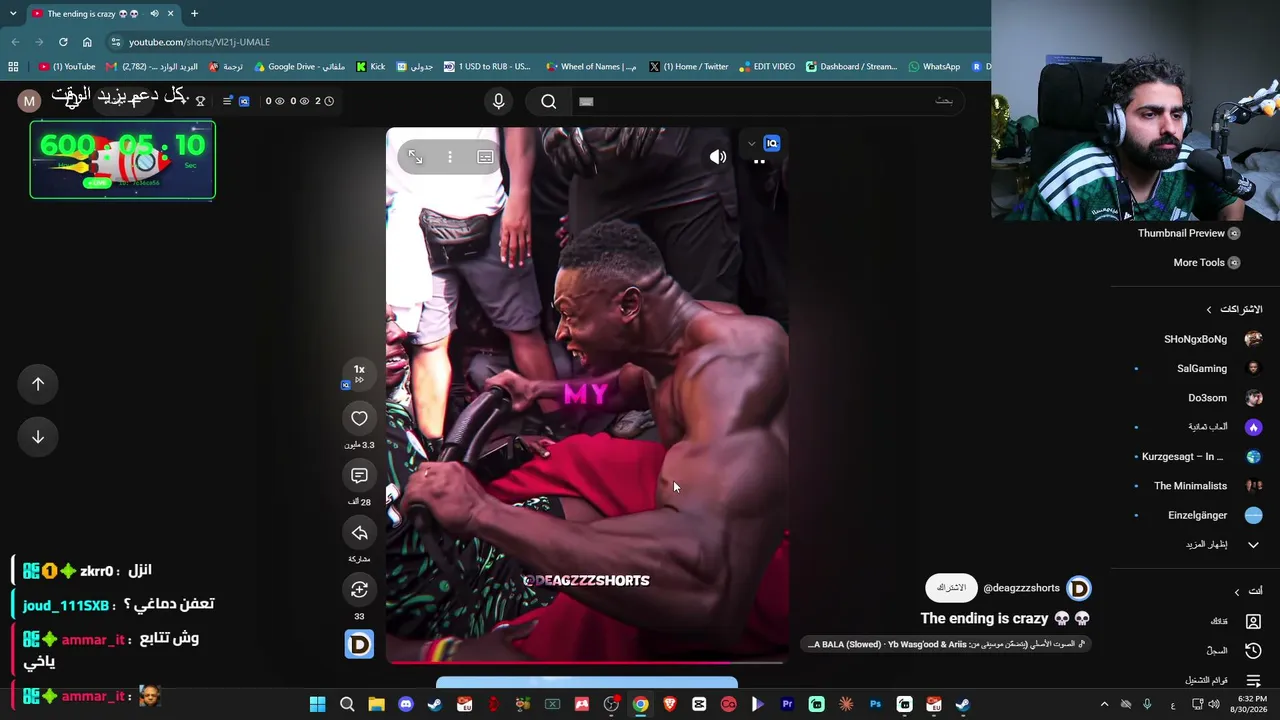This screenshot has height=720, width=1280.
Task: Show hidden system tray icons
Action: [x=1104, y=705]
